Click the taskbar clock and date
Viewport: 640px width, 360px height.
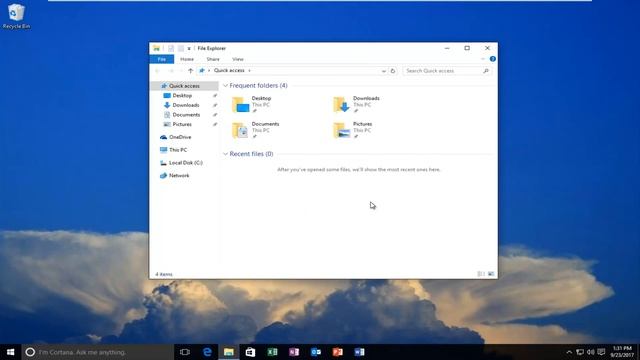tap(622, 352)
